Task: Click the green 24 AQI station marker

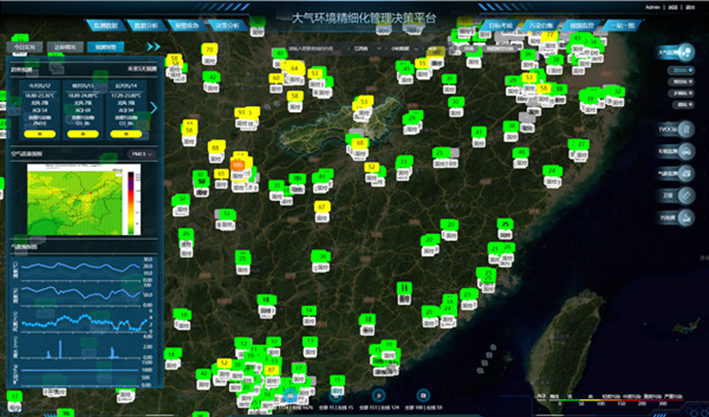Action: click(x=552, y=171)
